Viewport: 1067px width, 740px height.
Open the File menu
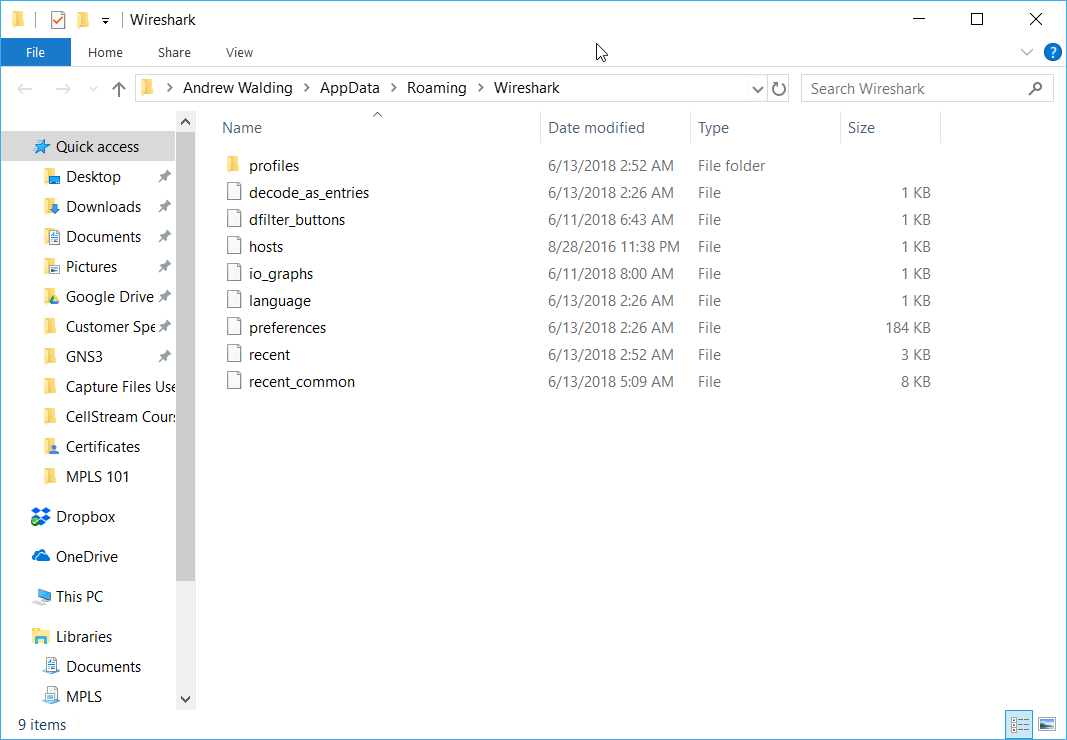(35, 52)
